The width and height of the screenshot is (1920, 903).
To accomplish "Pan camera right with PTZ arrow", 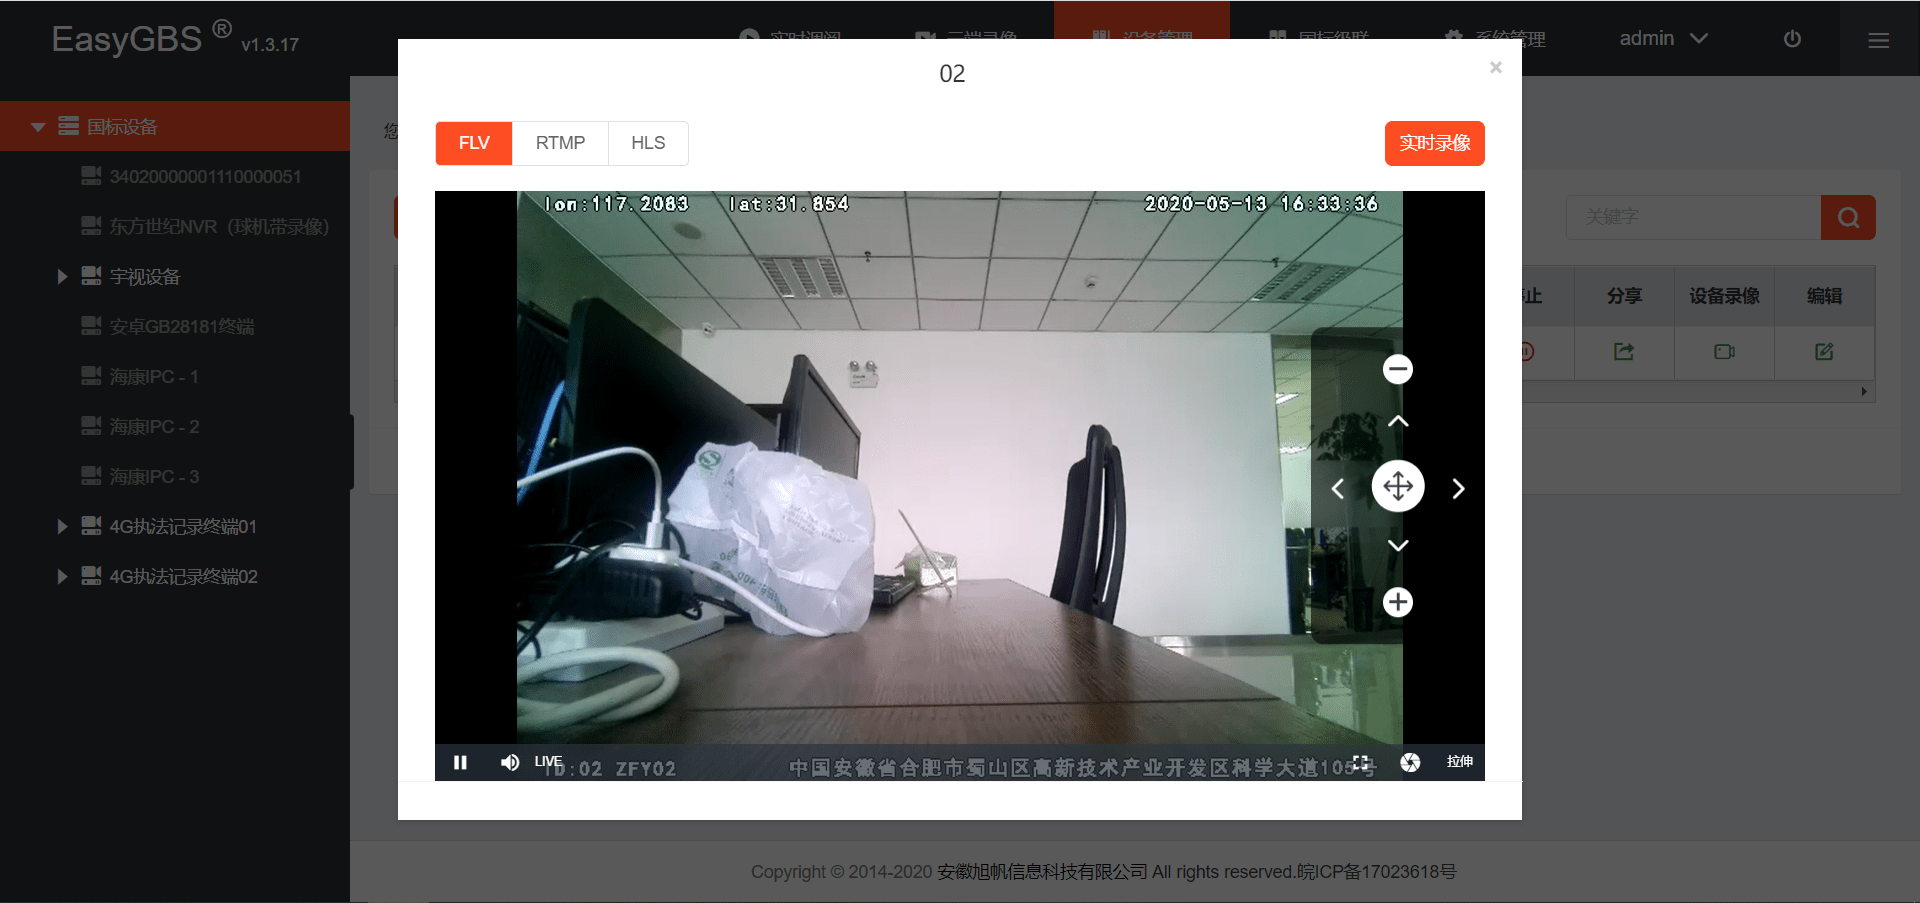I will click(x=1458, y=488).
